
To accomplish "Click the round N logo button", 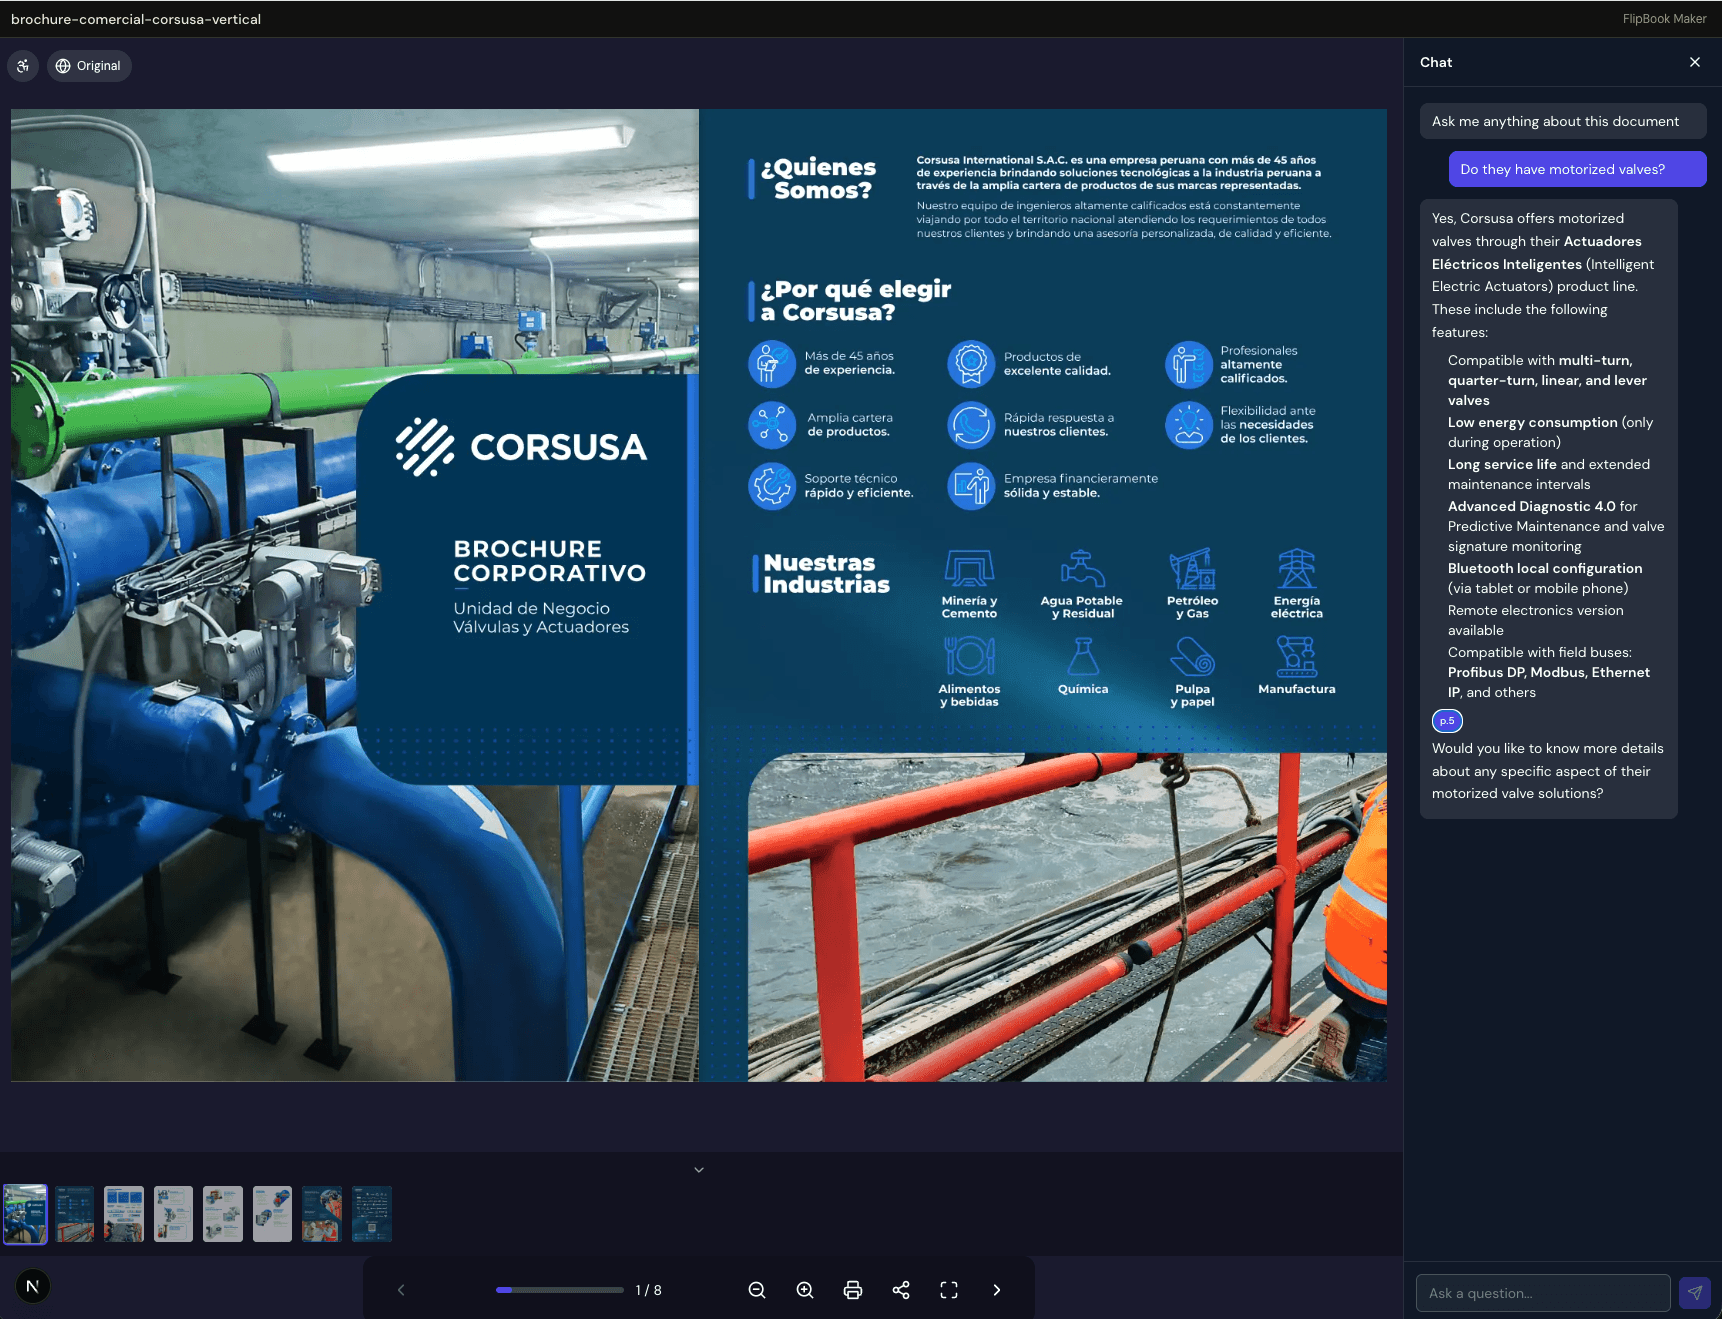I will tap(33, 1286).
